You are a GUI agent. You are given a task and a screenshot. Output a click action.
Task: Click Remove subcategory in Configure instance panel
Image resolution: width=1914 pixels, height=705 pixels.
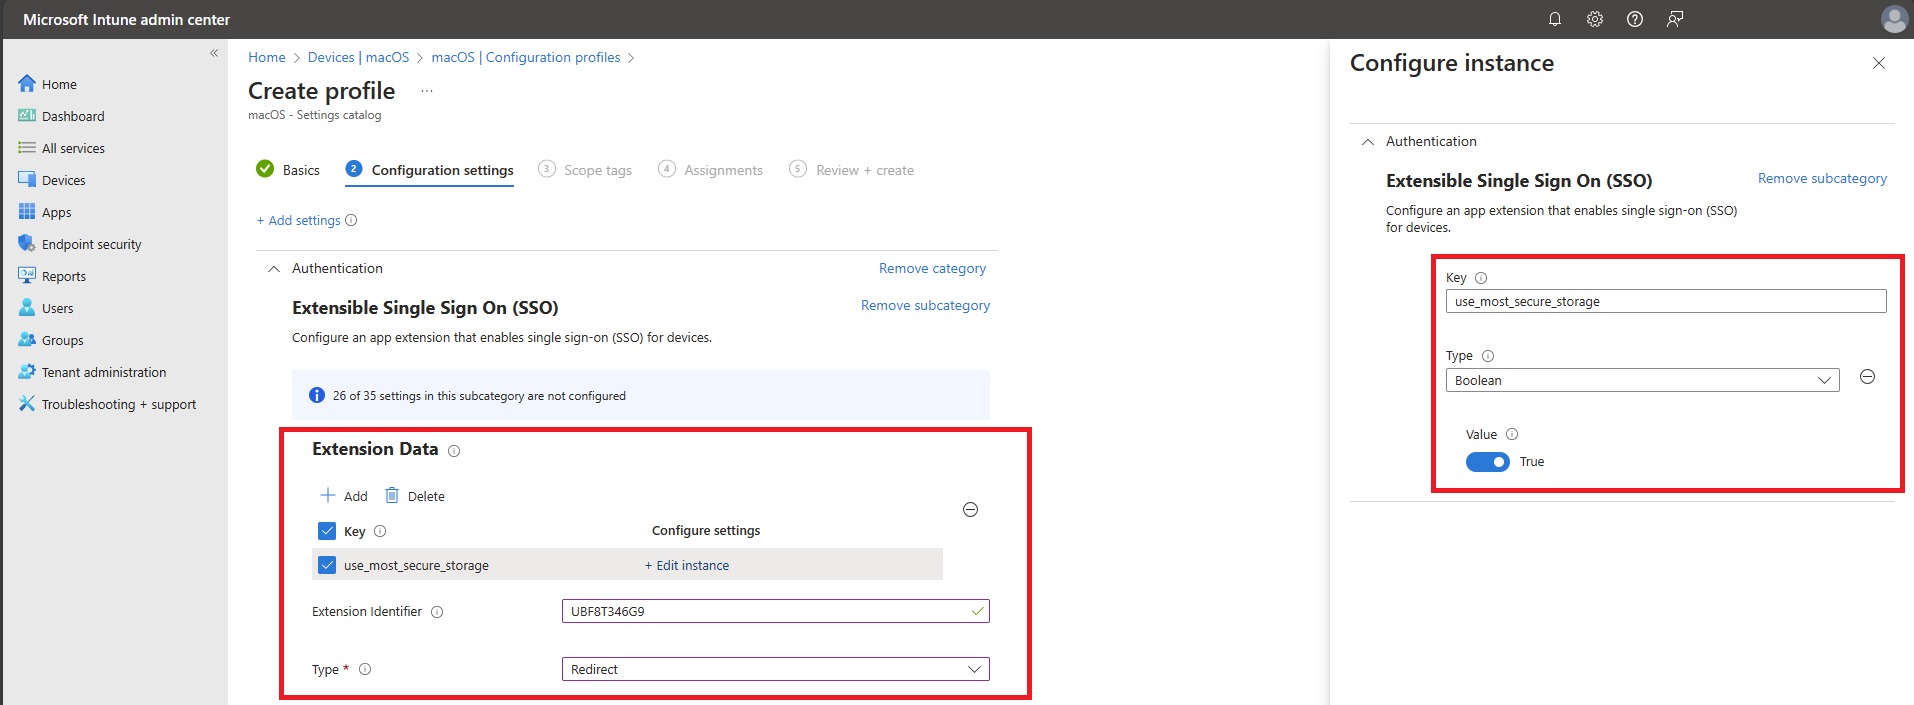(x=1822, y=178)
